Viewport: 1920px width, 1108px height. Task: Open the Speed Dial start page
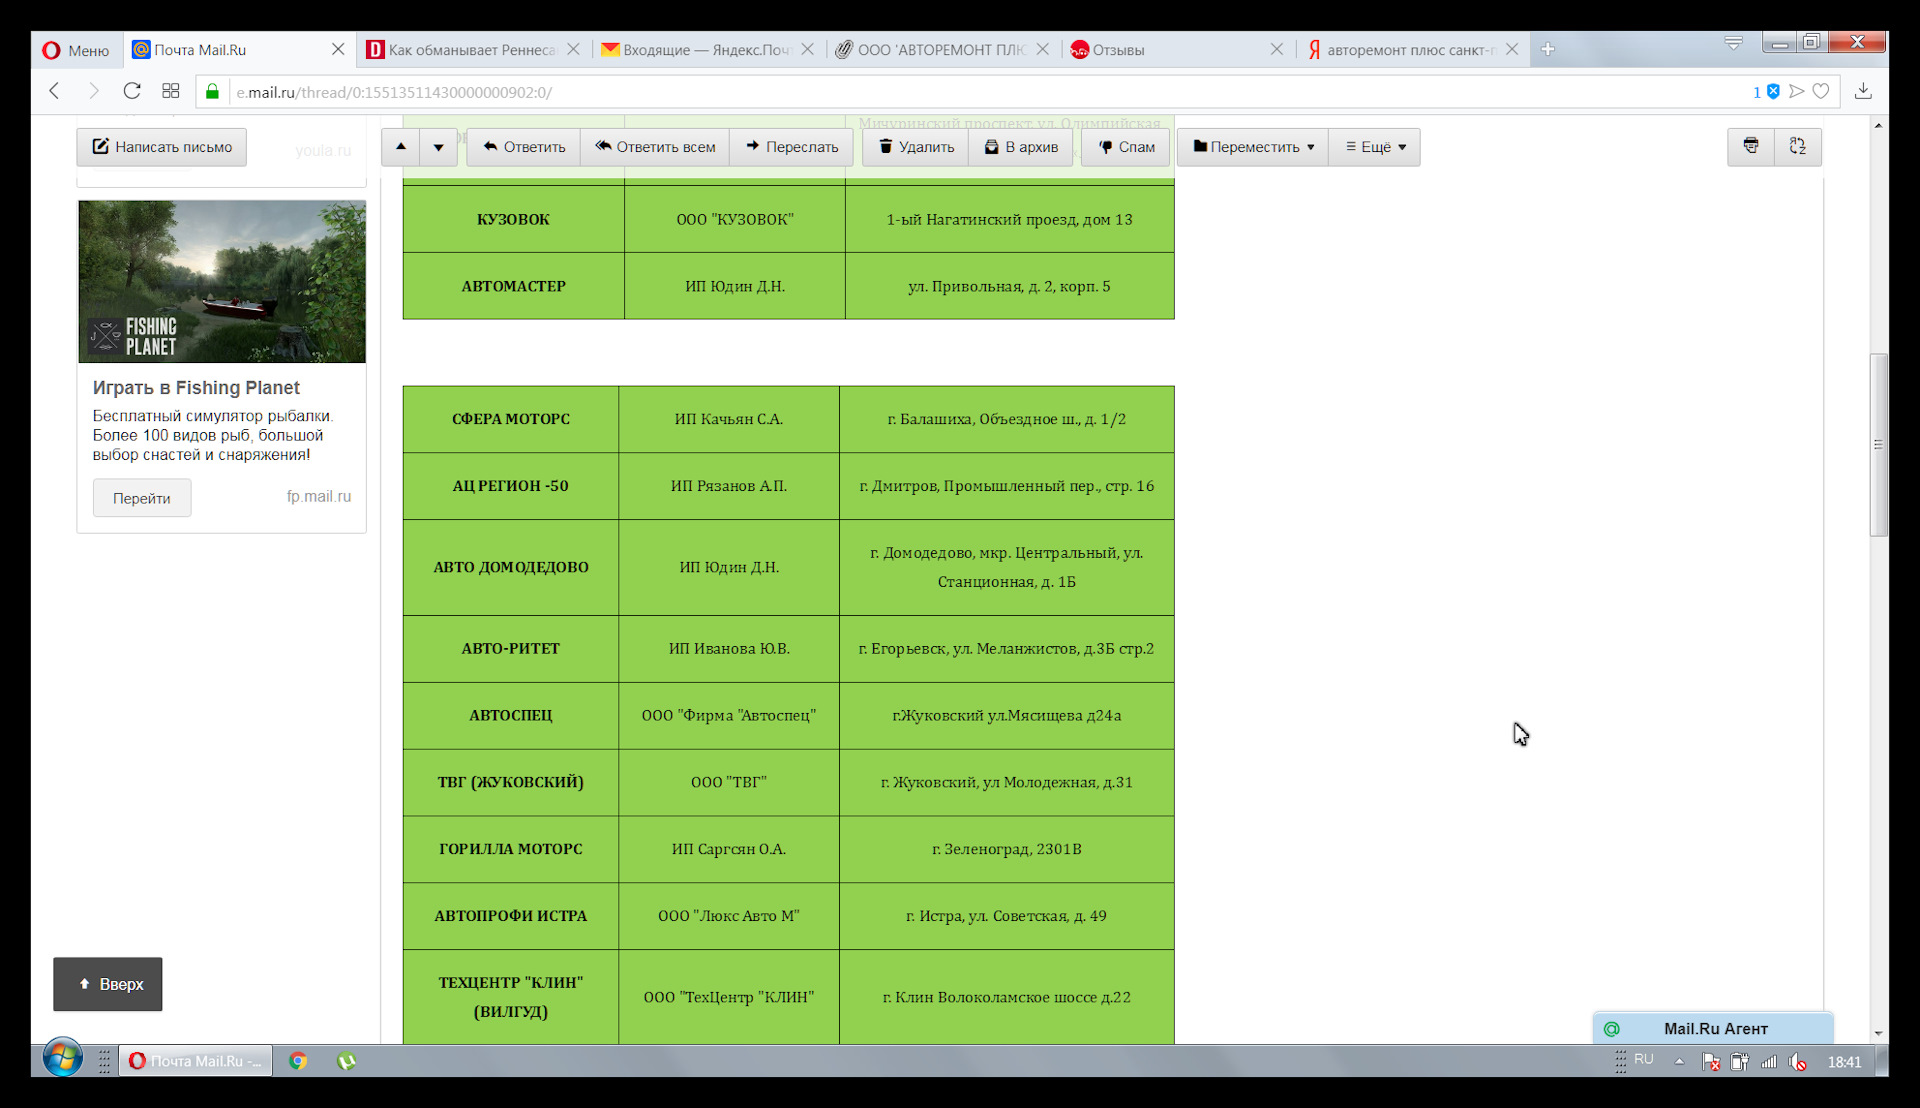(171, 91)
